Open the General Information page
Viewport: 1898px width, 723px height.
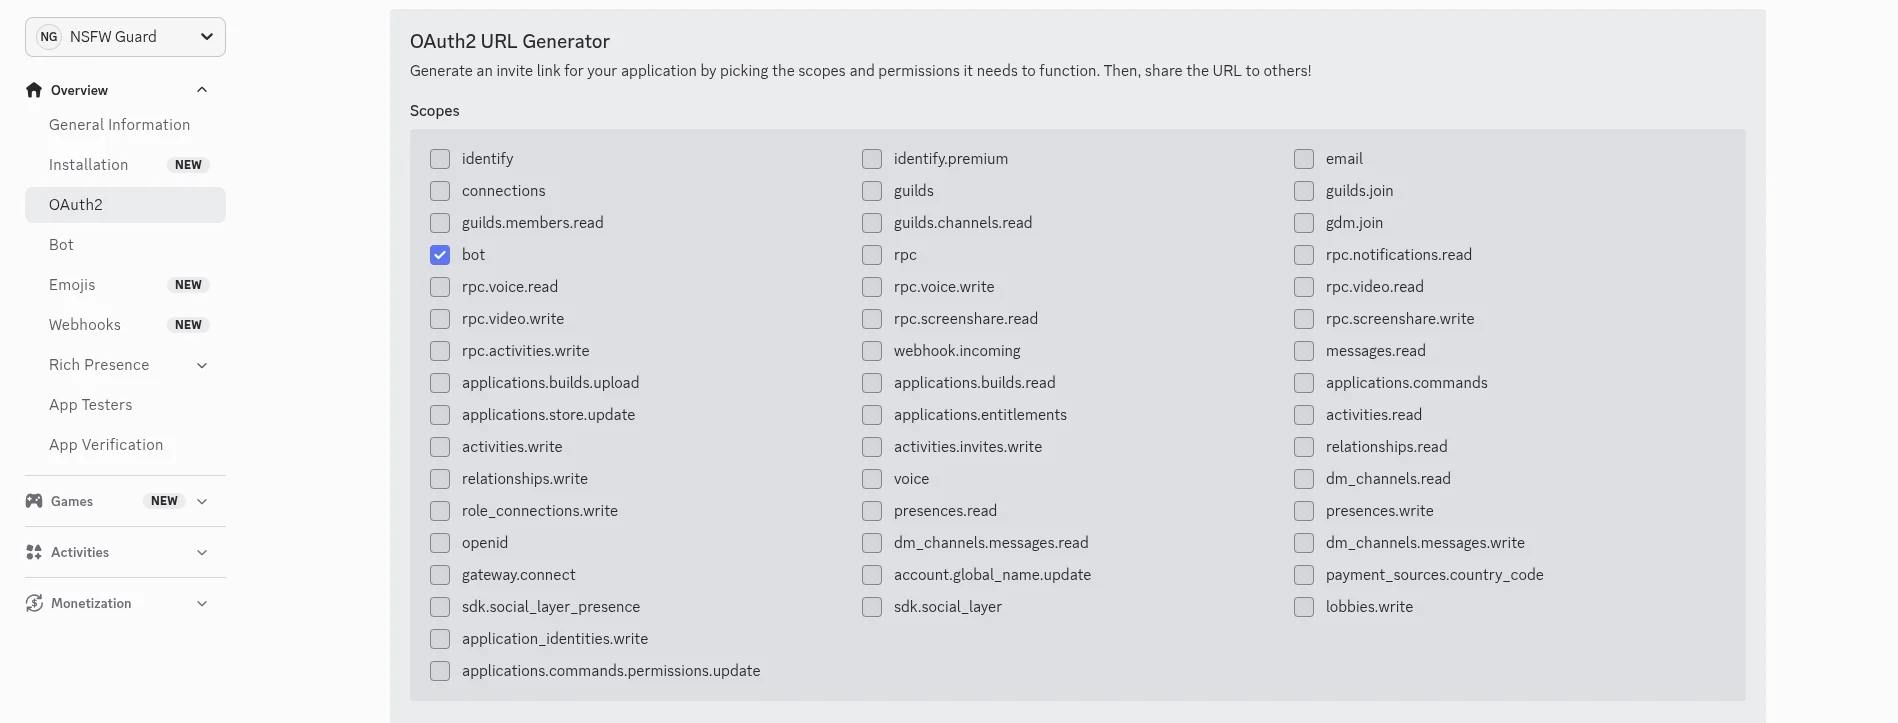[119, 124]
